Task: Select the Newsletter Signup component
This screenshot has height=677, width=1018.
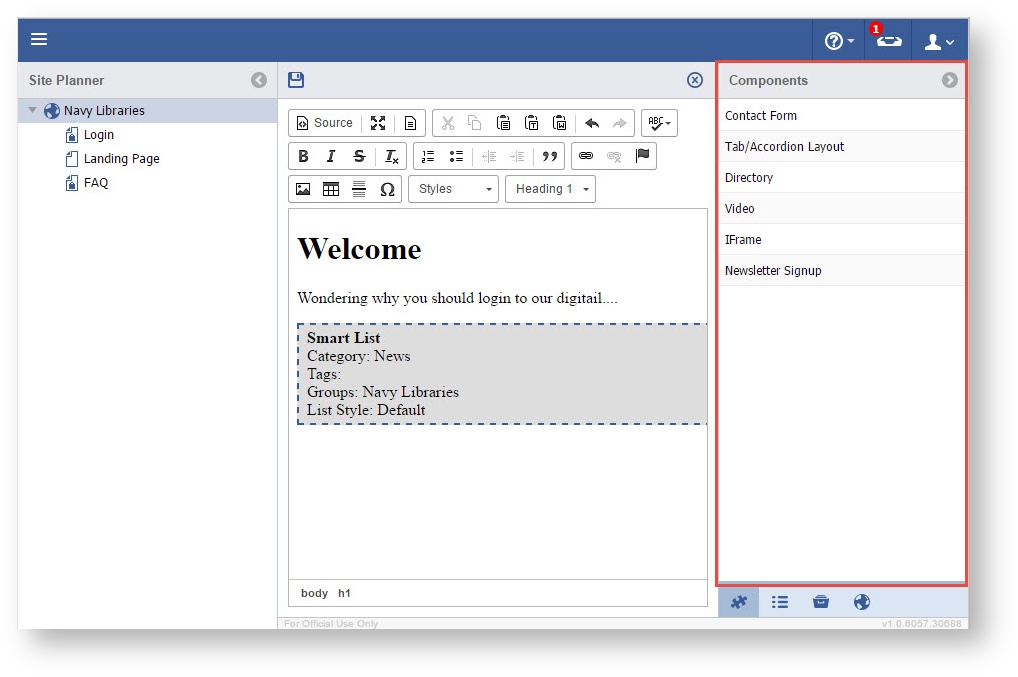Action: click(773, 271)
